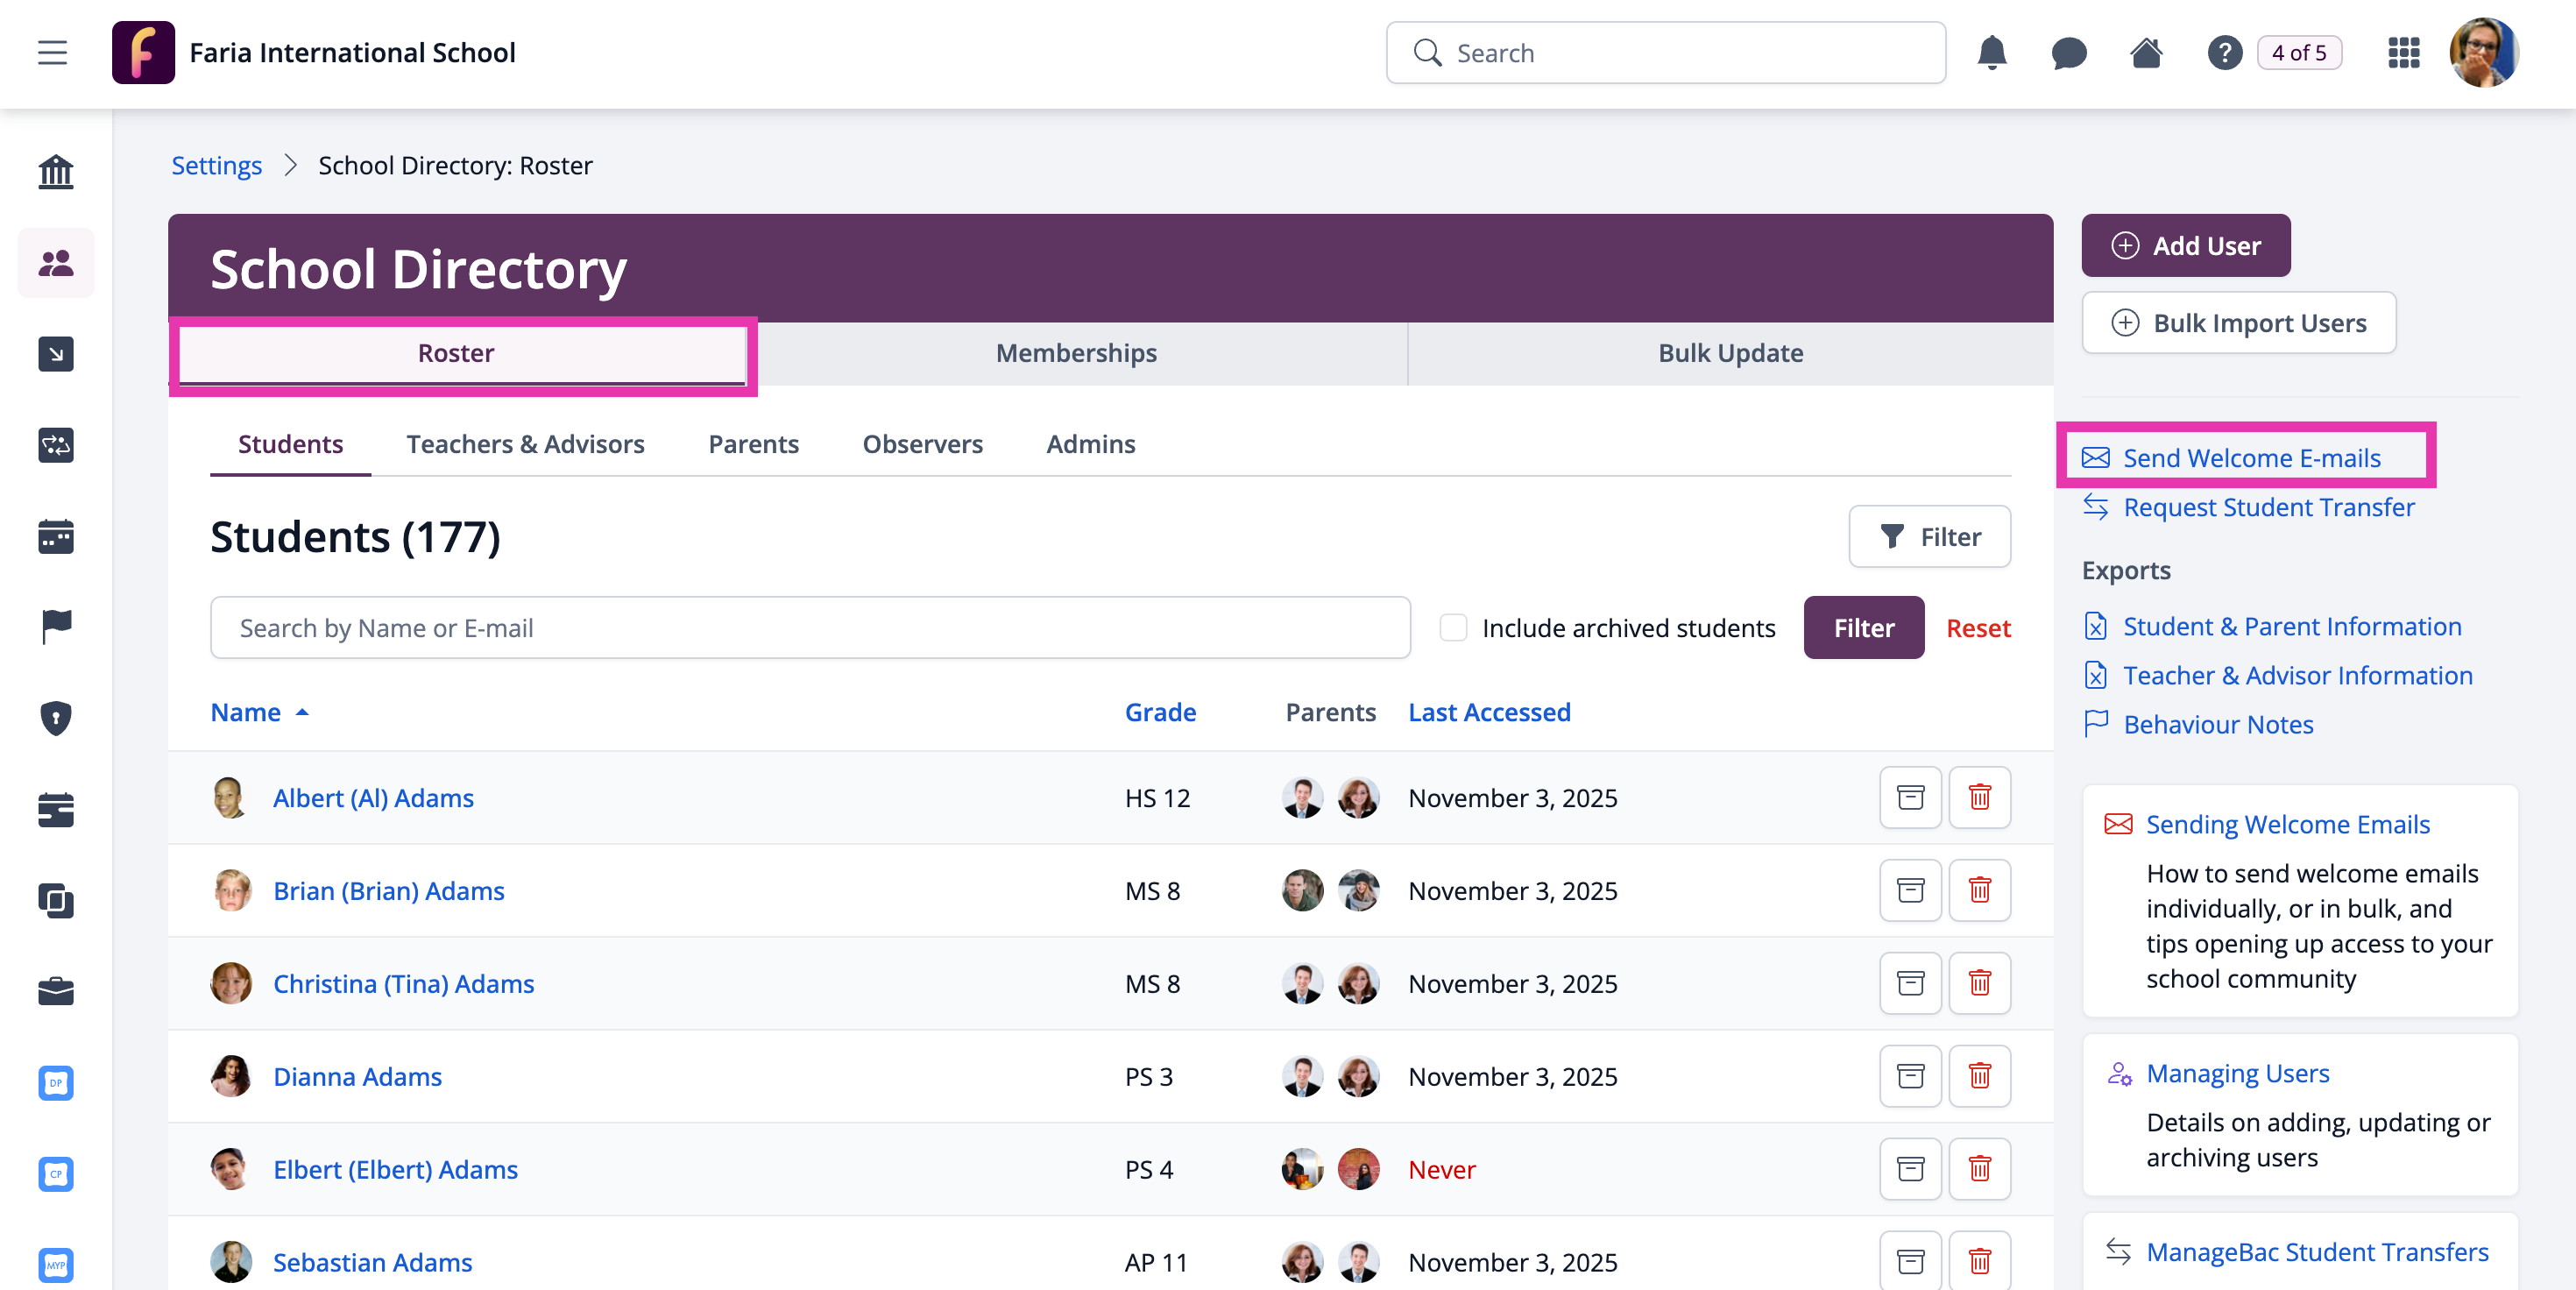The width and height of the screenshot is (2576, 1290).
Task: Open Albert (Al) Adams profile
Action: coord(373,798)
